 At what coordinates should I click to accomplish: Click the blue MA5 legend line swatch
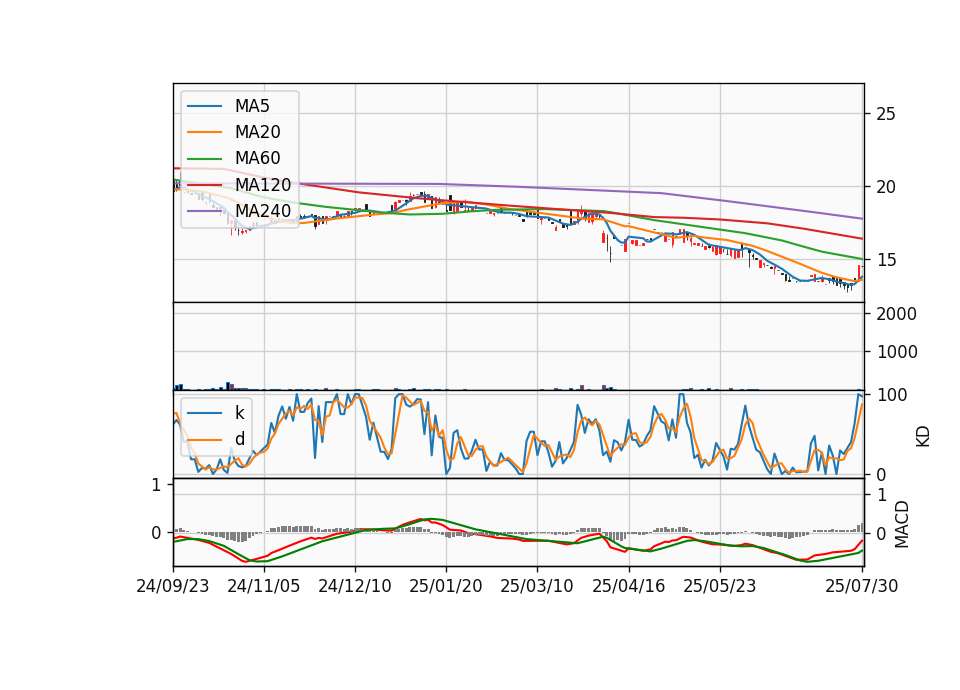coord(204,106)
